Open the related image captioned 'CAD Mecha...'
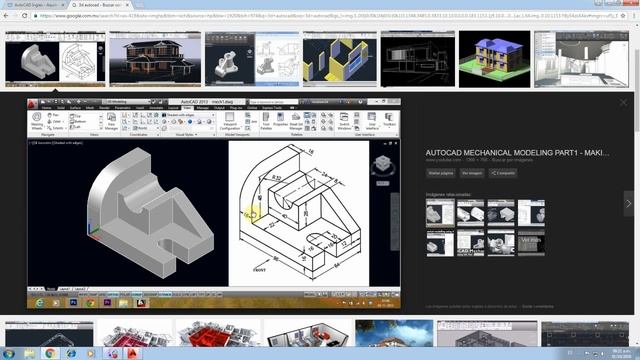 [x=471, y=243]
